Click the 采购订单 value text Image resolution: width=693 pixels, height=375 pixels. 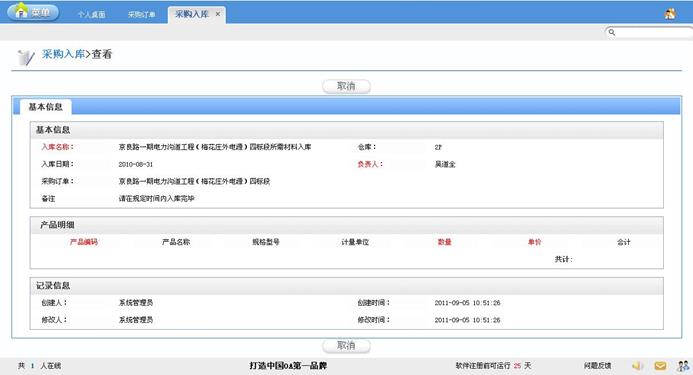(x=194, y=181)
